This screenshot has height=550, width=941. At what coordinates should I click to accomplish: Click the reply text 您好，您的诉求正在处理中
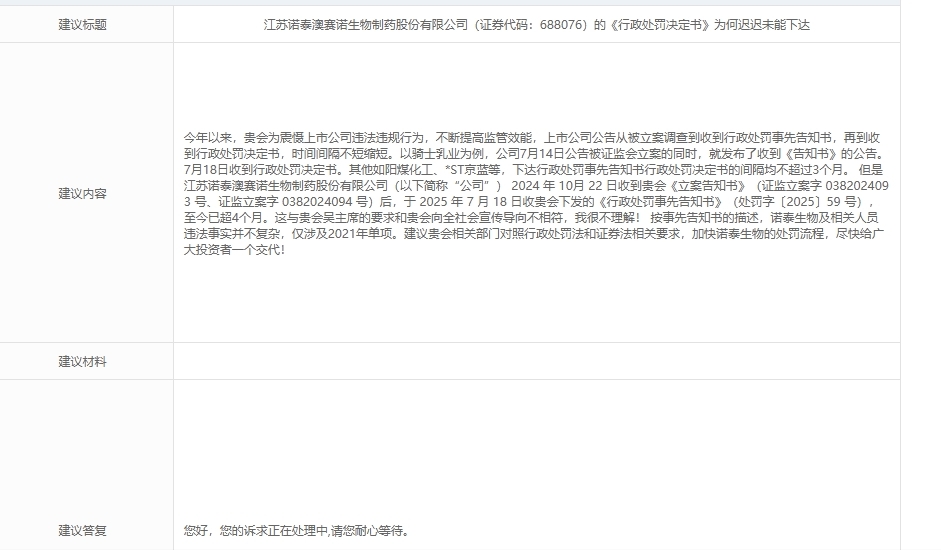click(x=297, y=531)
